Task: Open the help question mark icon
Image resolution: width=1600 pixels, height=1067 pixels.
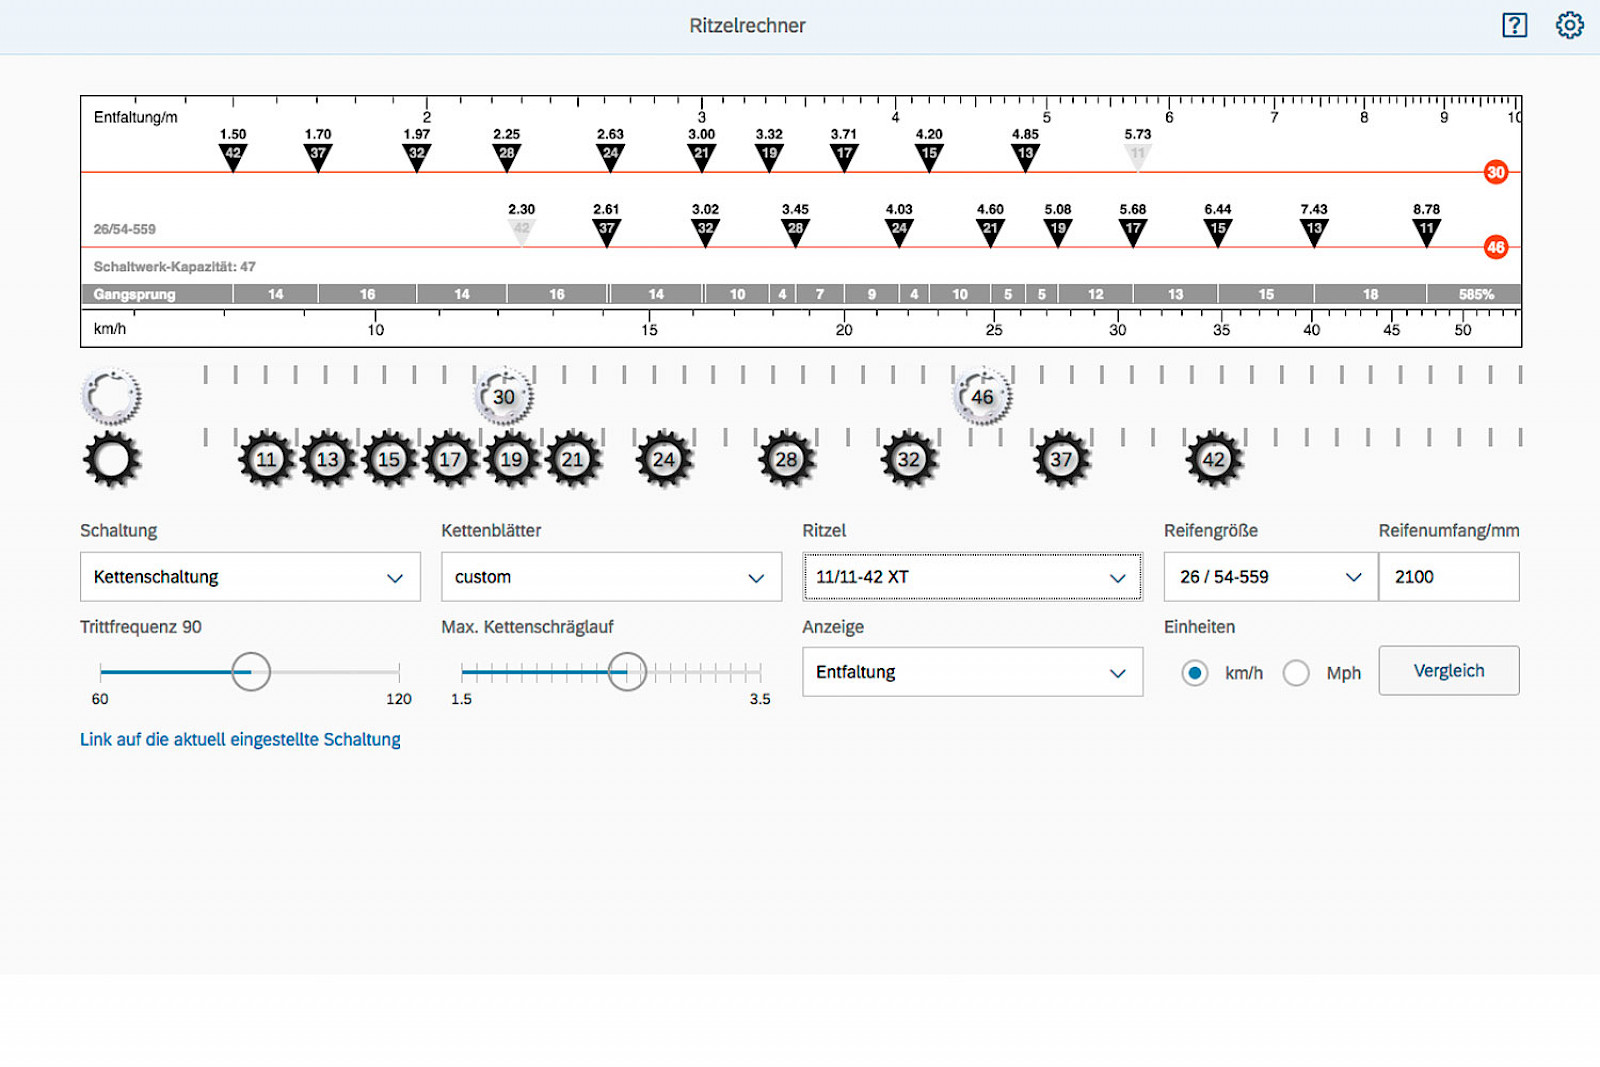Action: [1514, 25]
